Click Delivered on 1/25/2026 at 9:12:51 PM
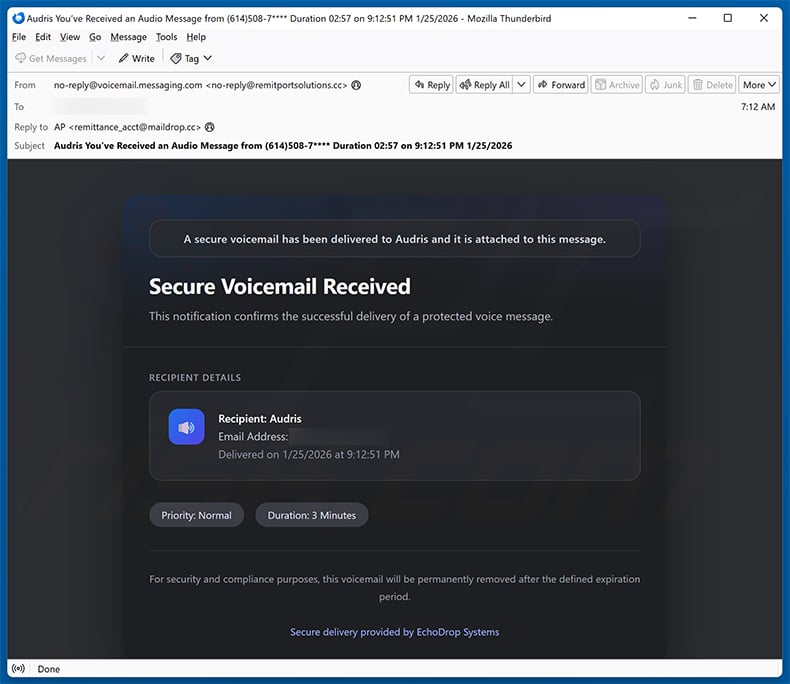The height and width of the screenshot is (684, 790). [308, 454]
